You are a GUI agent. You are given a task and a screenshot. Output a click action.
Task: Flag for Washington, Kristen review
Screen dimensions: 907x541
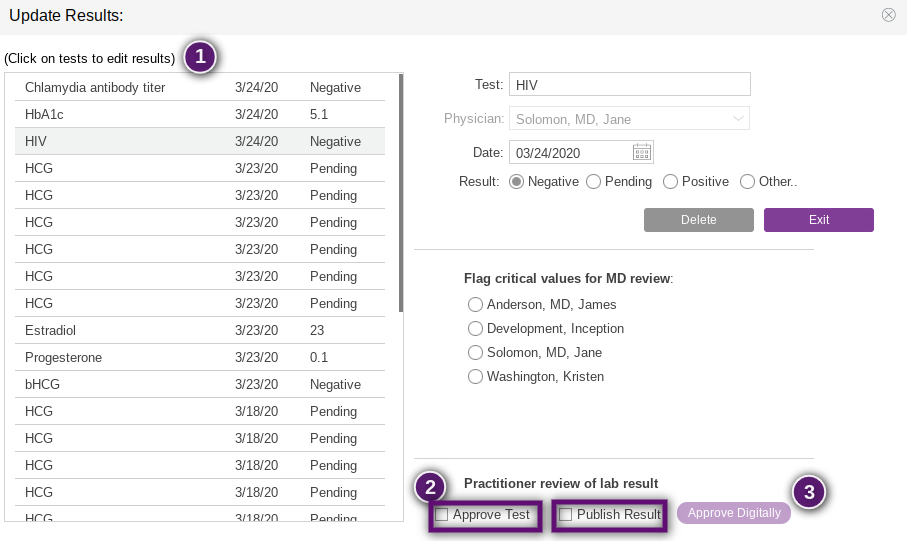pos(475,377)
